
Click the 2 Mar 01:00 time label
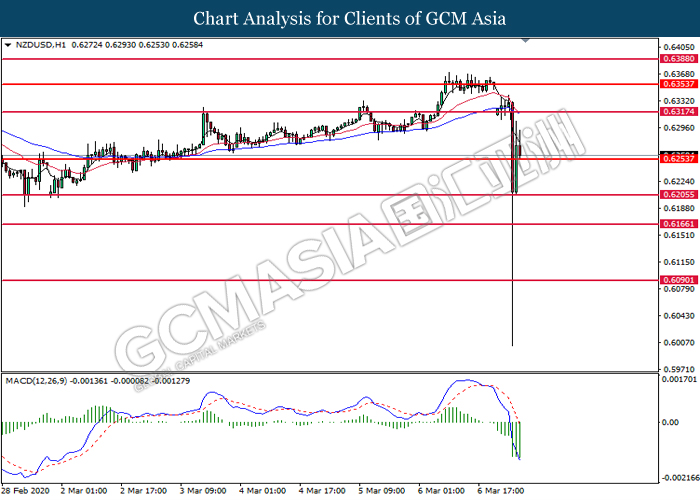pyautogui.click(x=83, y=491)
